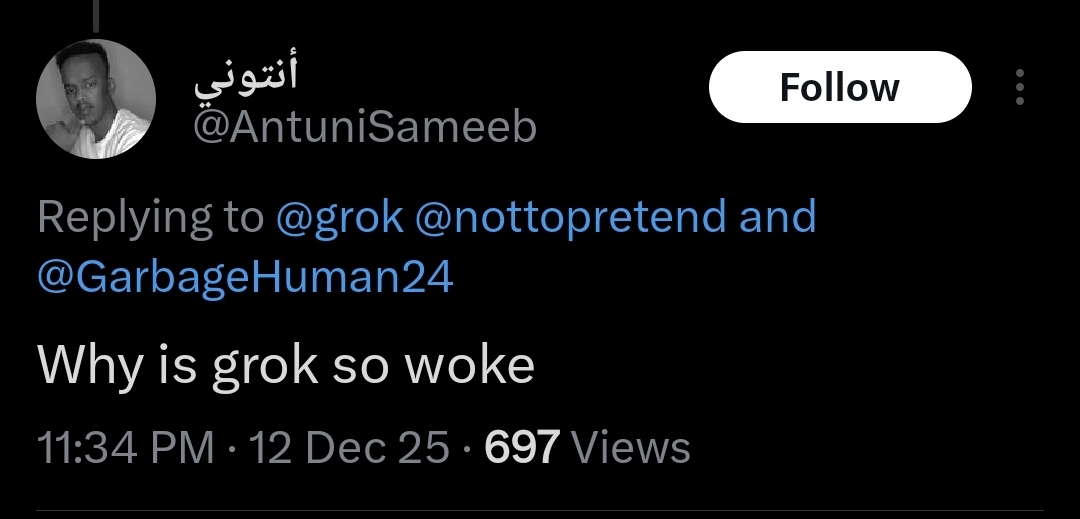Click the 697 view count number
Screen dimensions: 1080x519
tap(521, 447)
